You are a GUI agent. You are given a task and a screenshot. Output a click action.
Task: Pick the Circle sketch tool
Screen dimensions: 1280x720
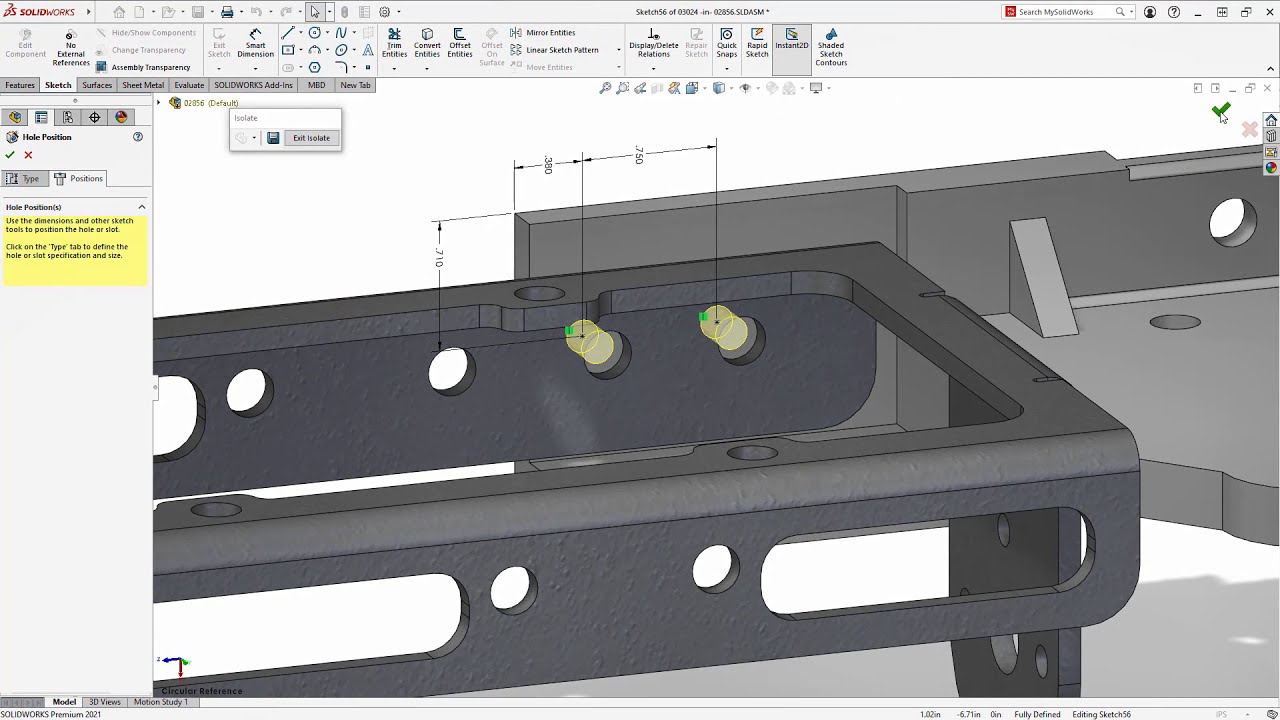pos(314,33)
